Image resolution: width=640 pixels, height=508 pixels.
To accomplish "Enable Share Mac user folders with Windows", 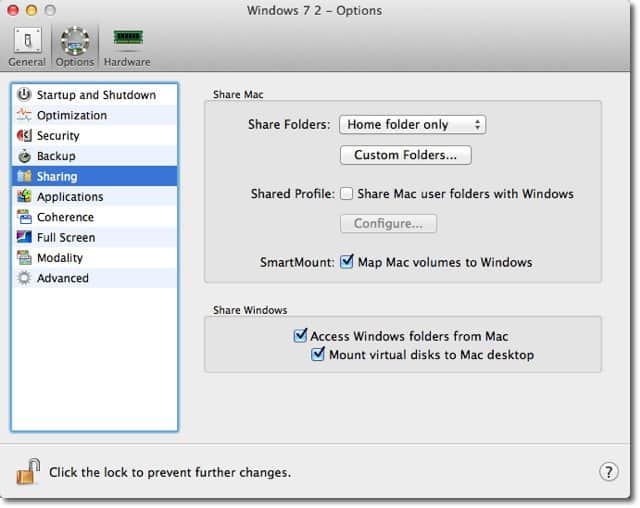I will 347,193.
